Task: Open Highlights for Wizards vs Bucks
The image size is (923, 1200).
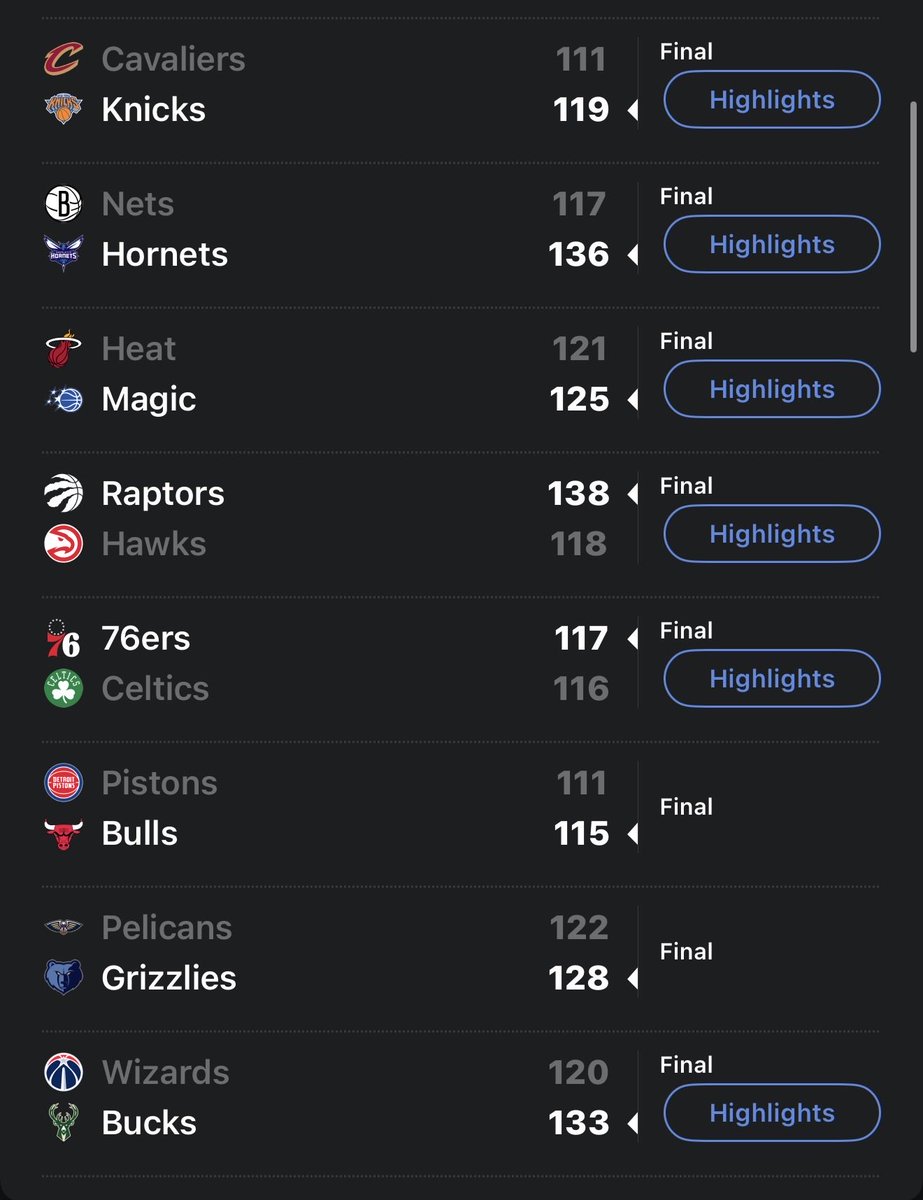Action: [x=772, y=1113]
